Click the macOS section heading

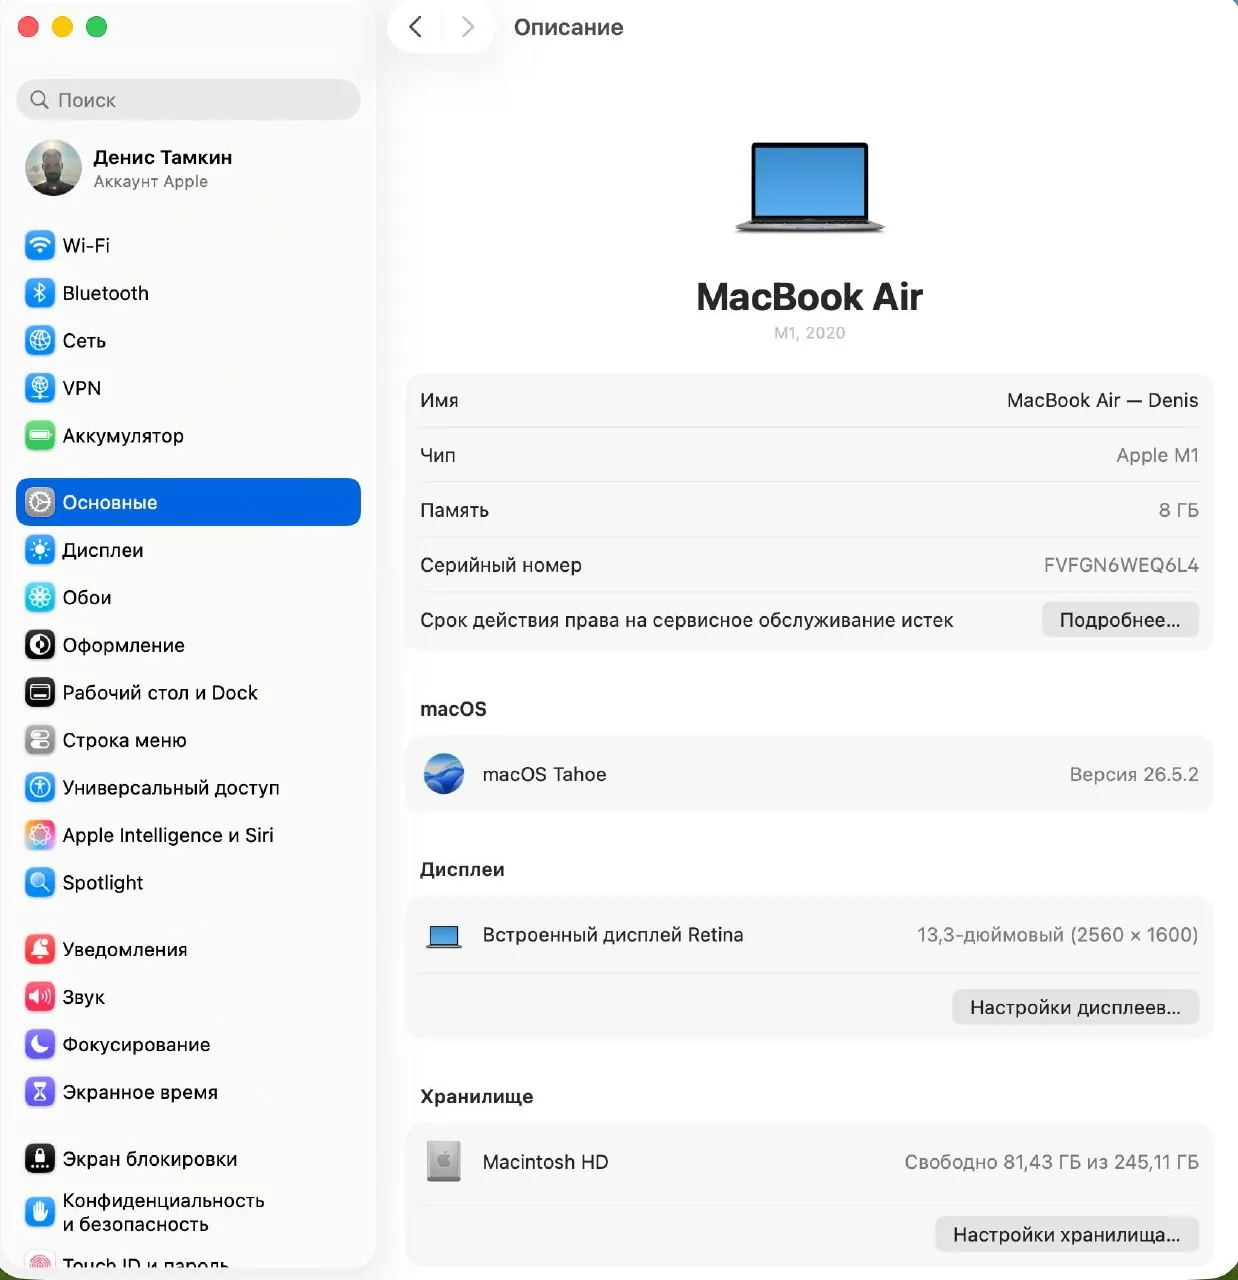coord(453,709)
